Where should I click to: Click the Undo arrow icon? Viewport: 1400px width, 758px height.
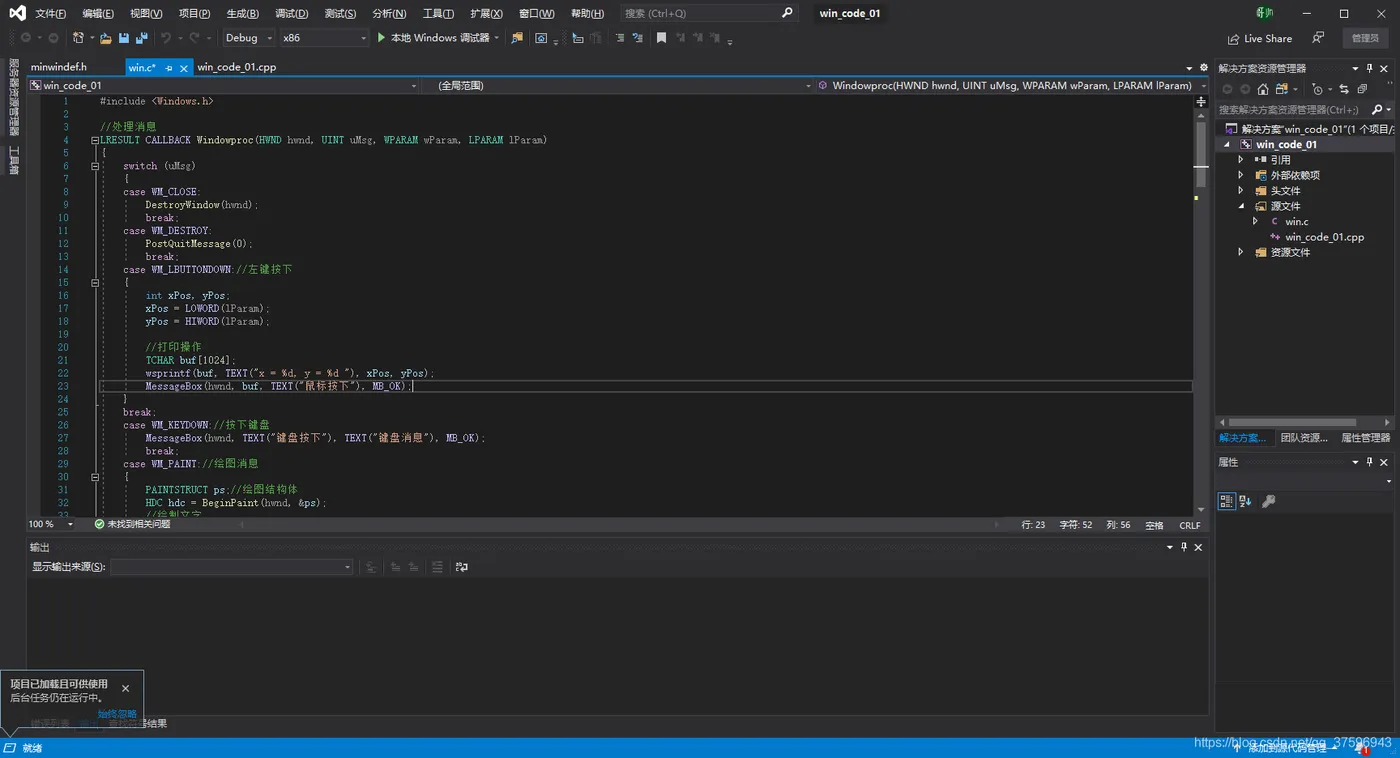[166, 38]
